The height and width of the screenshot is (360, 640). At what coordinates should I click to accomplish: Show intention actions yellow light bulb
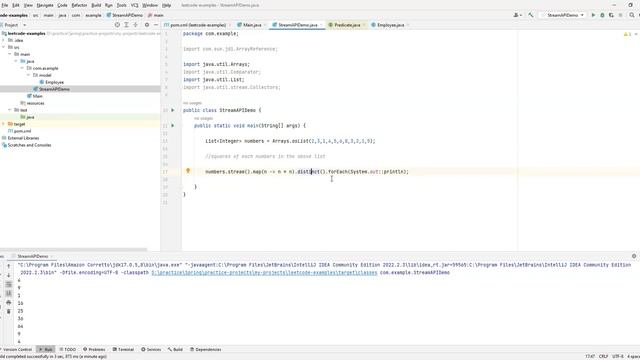pyautogui.click(x=188, y=171)
